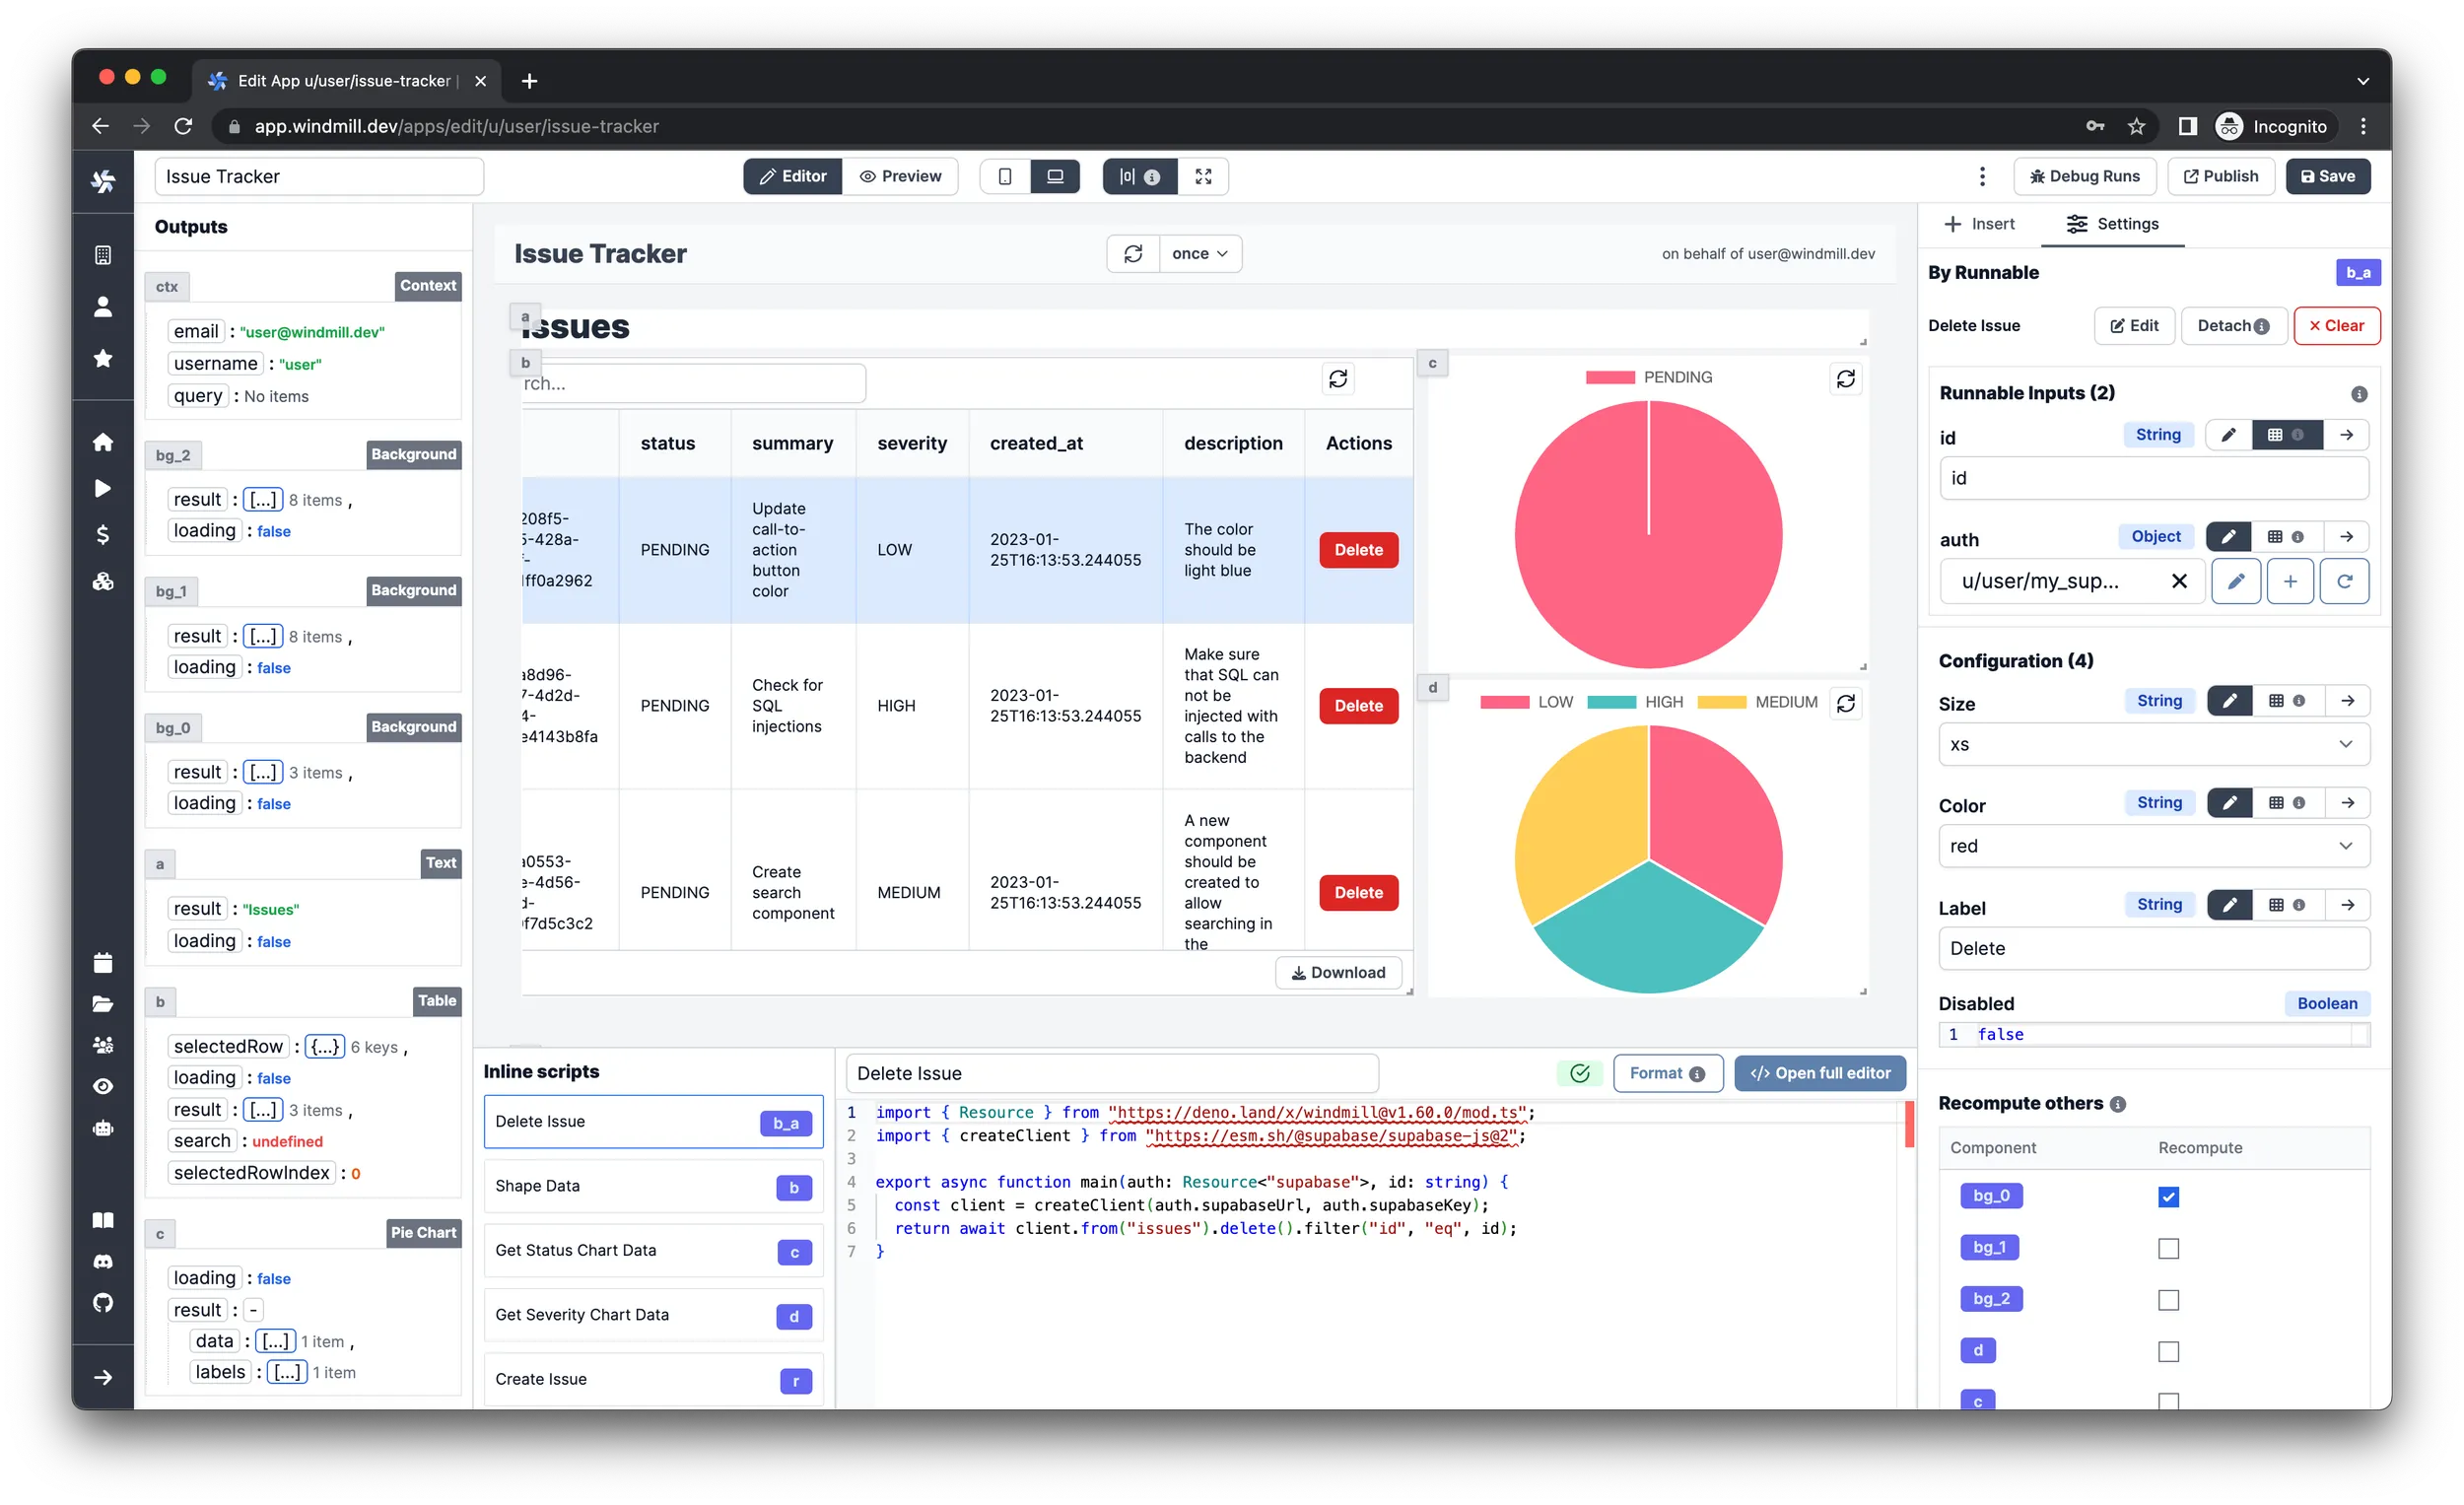
Task: Reload the auth resource list icon
Action: coord(2343,581)
